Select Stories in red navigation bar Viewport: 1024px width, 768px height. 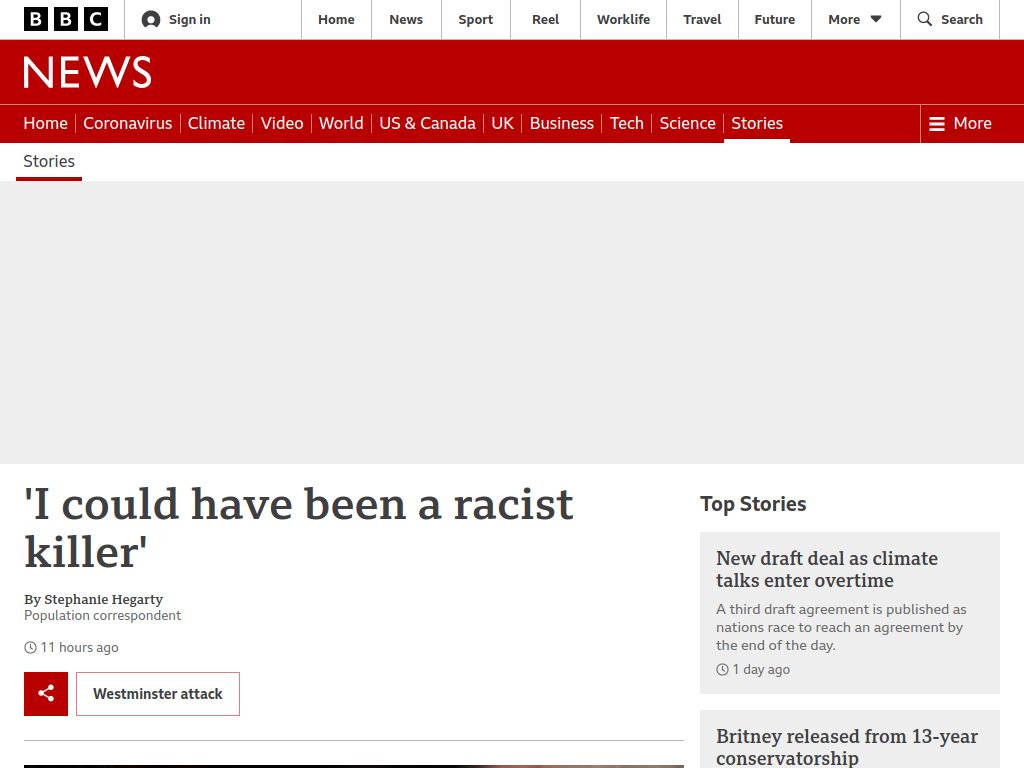(x=757, y=123)
